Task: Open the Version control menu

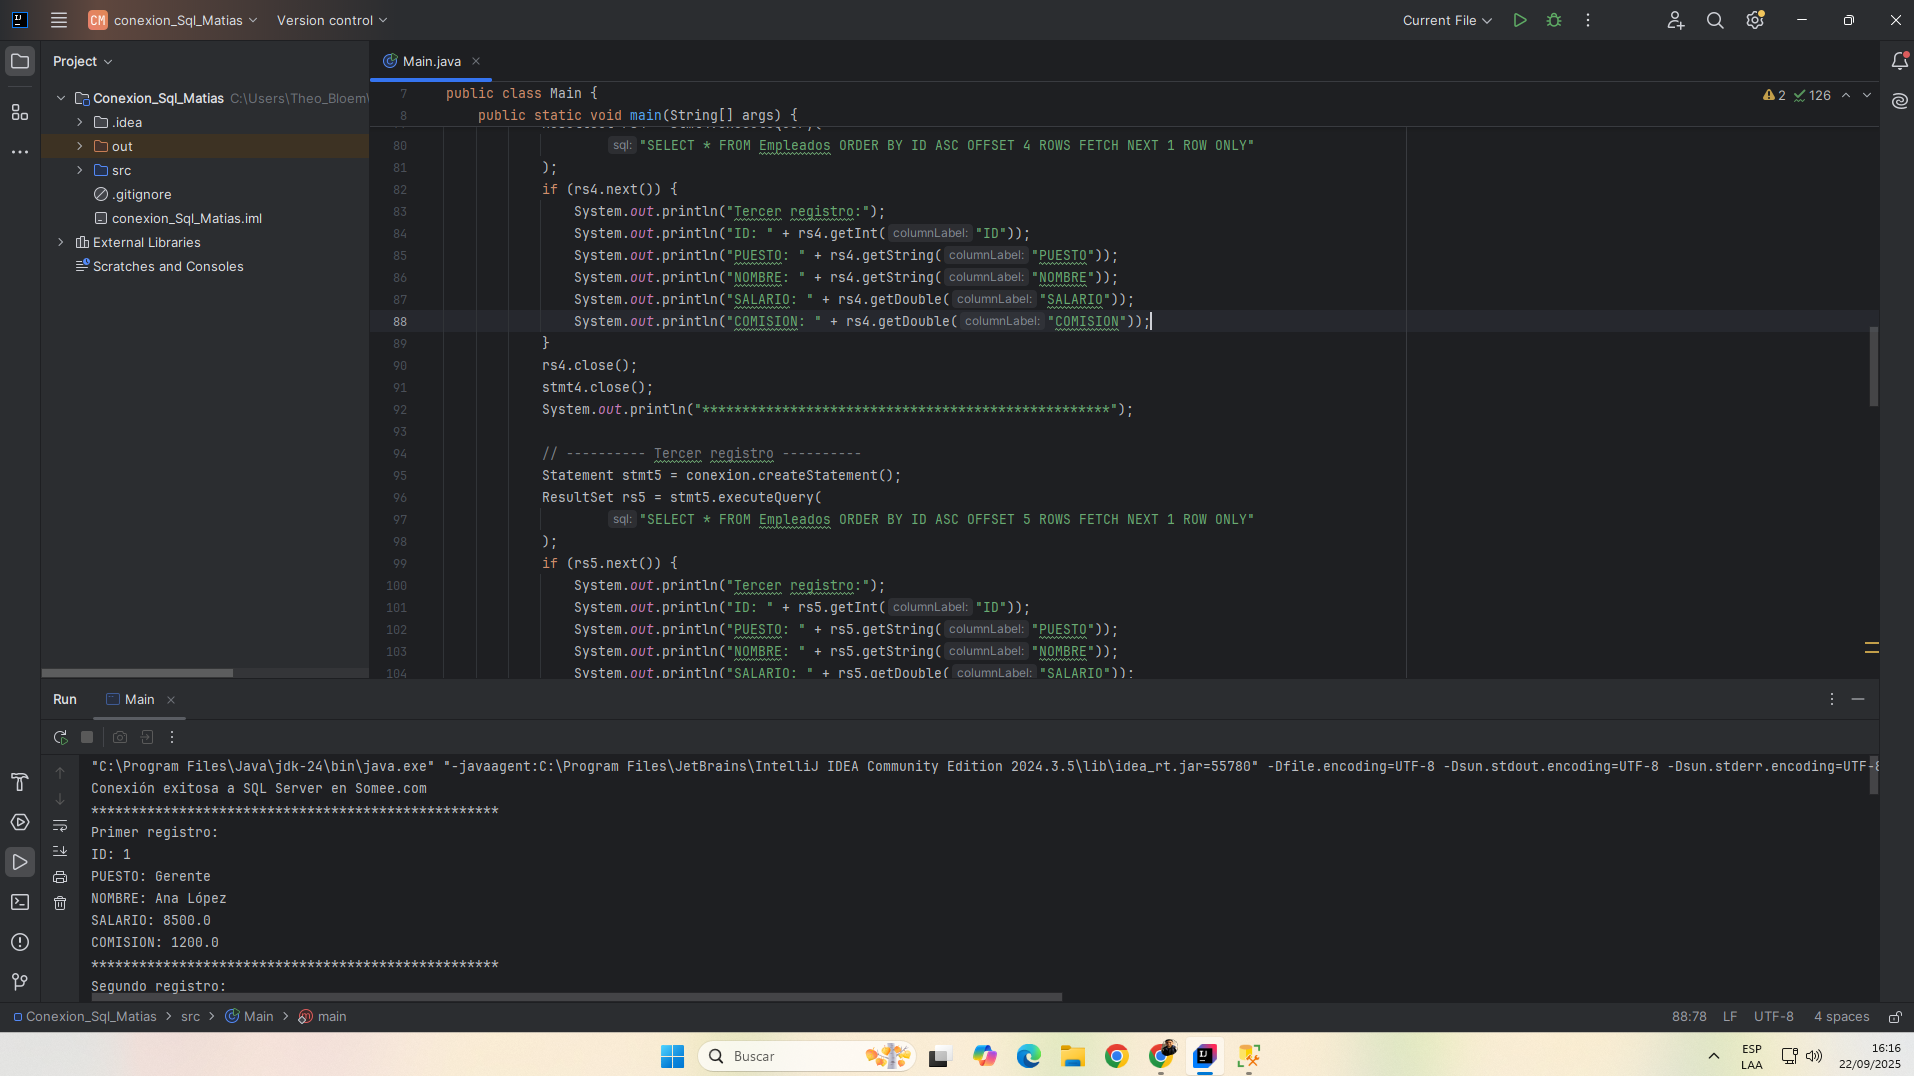Action: [331, 20]
